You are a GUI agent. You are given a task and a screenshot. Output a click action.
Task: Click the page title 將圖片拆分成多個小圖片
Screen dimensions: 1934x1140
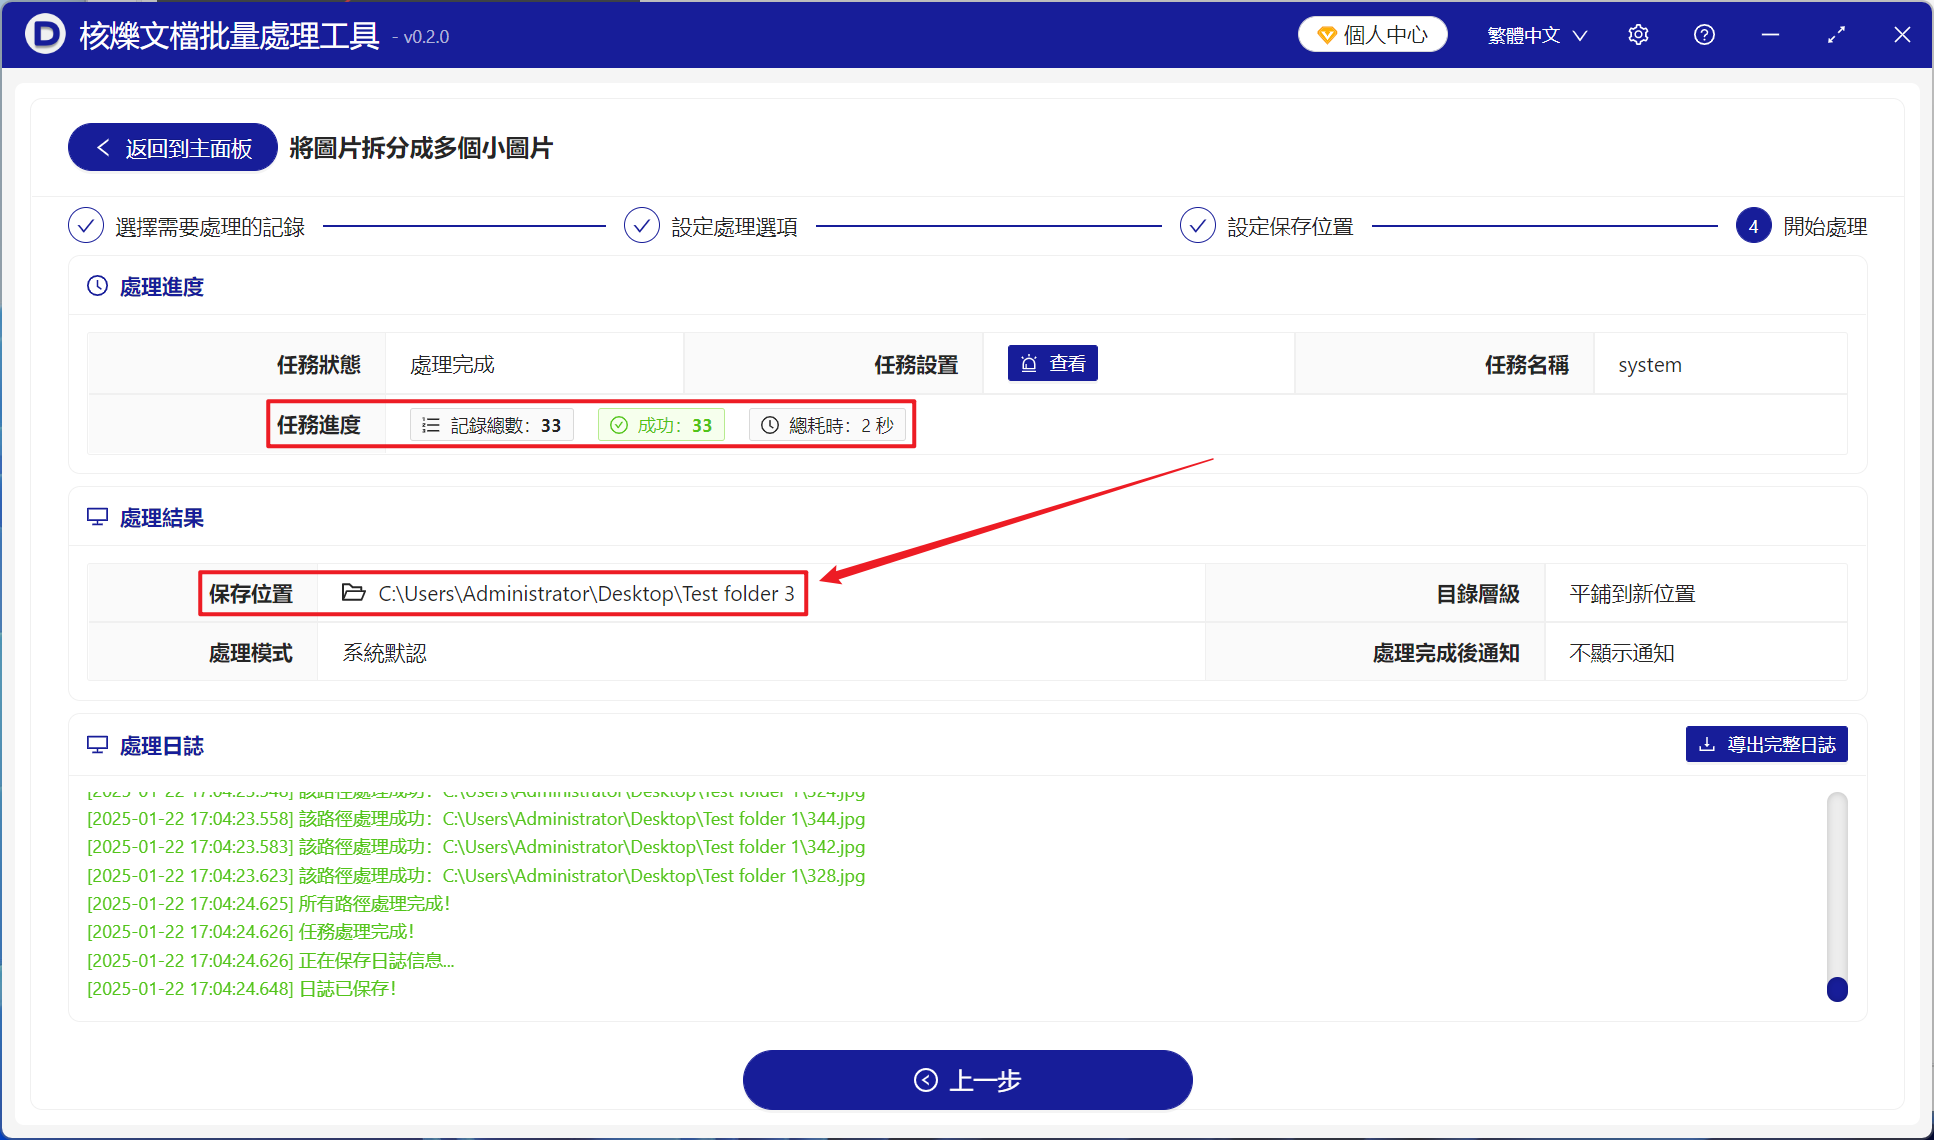421,148
